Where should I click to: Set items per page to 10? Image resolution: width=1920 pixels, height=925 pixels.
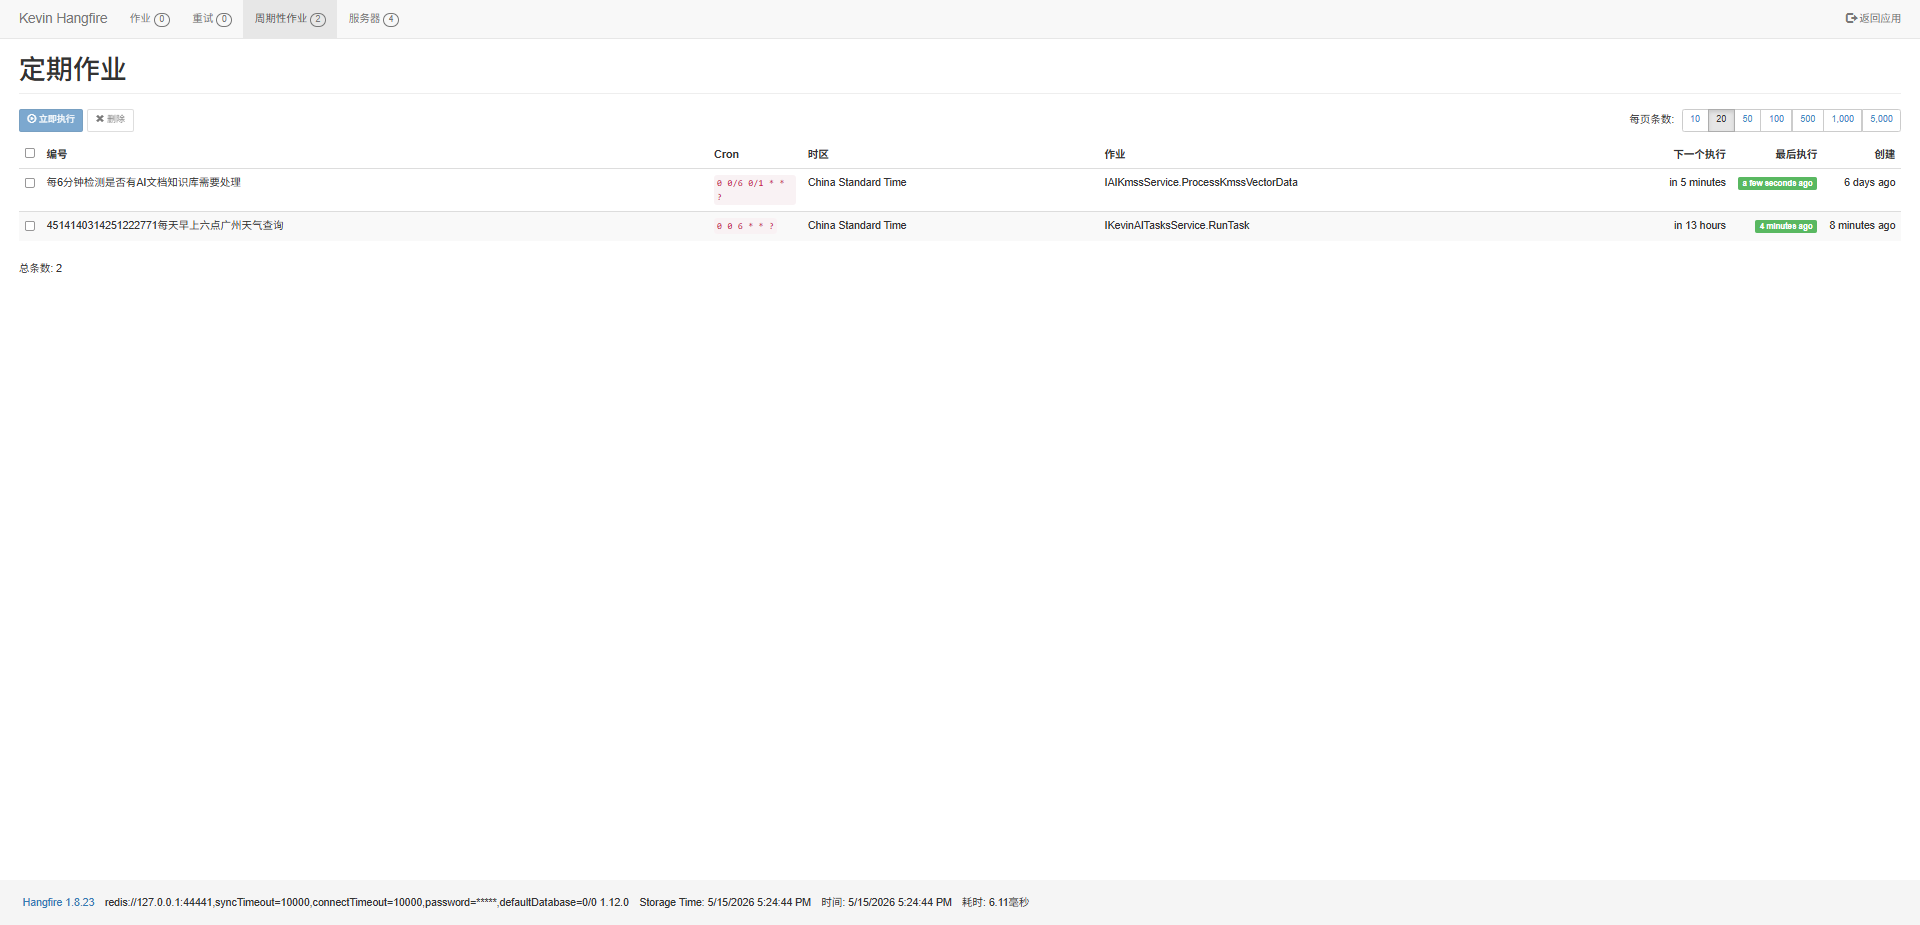pos(1695,120)
